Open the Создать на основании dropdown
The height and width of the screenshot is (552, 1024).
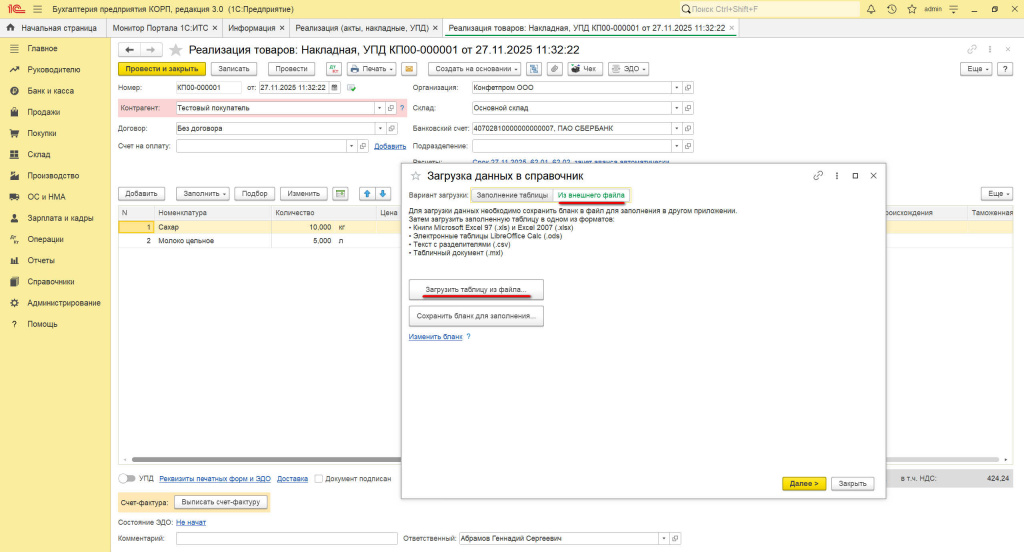tap(475, 69)
